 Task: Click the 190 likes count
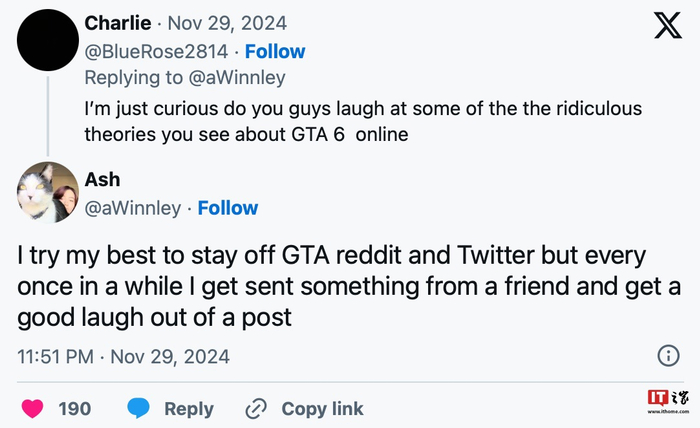(x=74, y=408)
